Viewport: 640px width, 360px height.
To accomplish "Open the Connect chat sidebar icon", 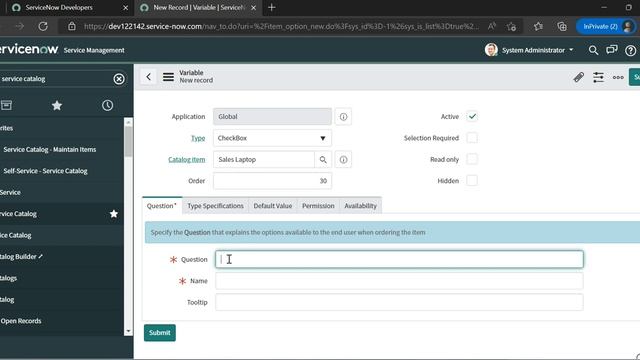I will pyautogui.click(x=611, y=50).
